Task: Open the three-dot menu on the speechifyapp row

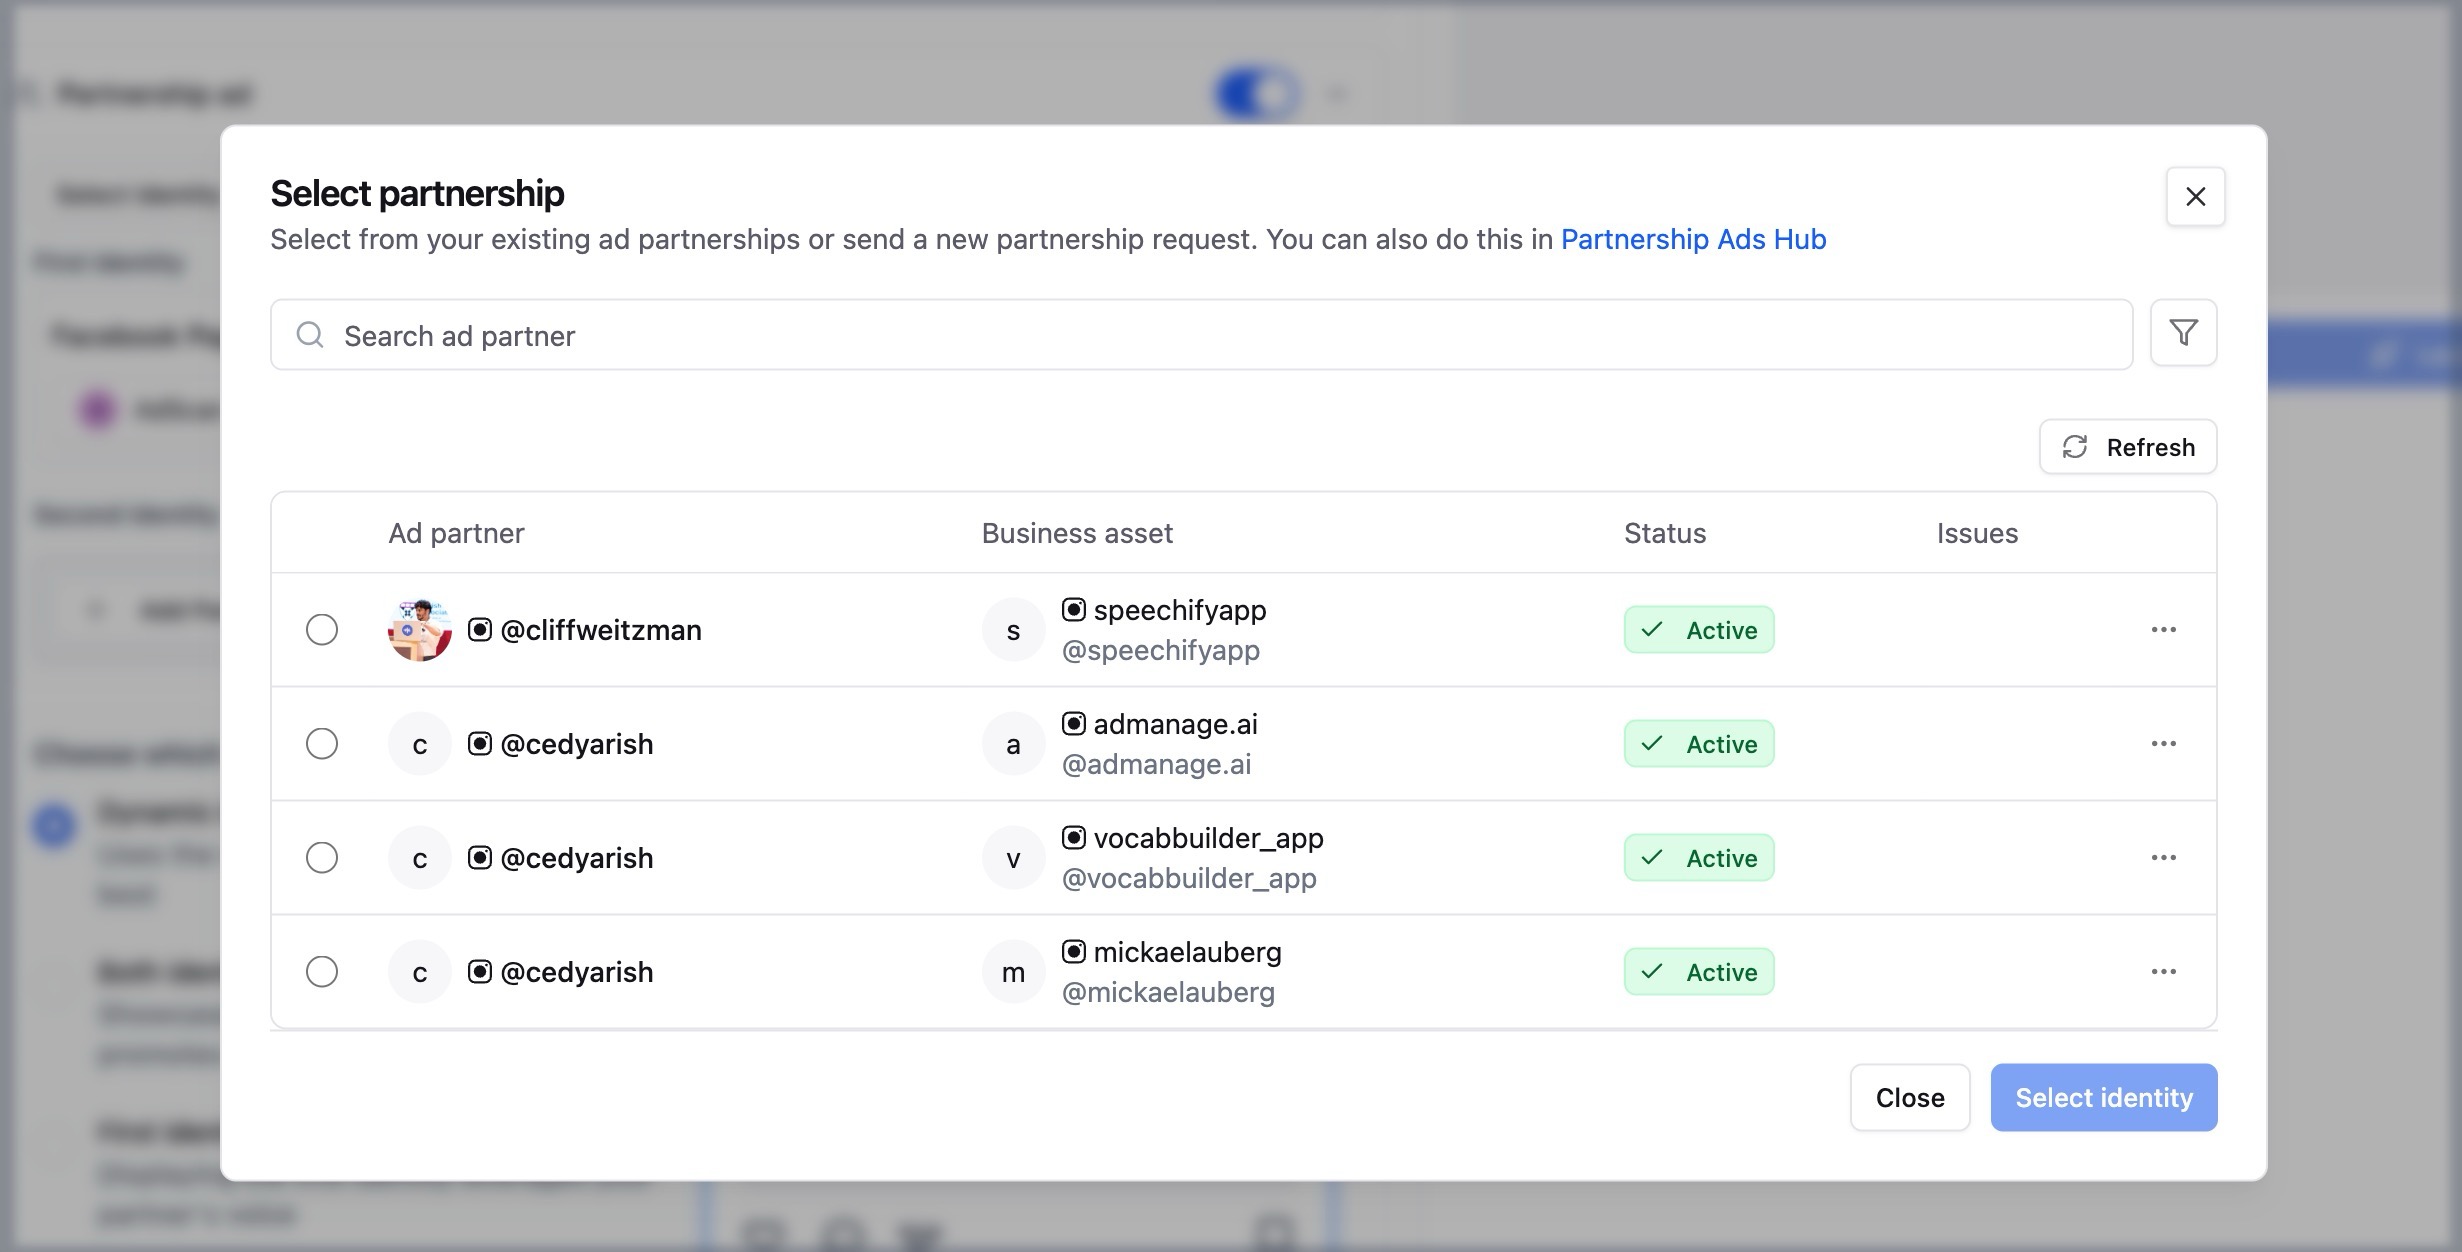Action: point(2164,629)
